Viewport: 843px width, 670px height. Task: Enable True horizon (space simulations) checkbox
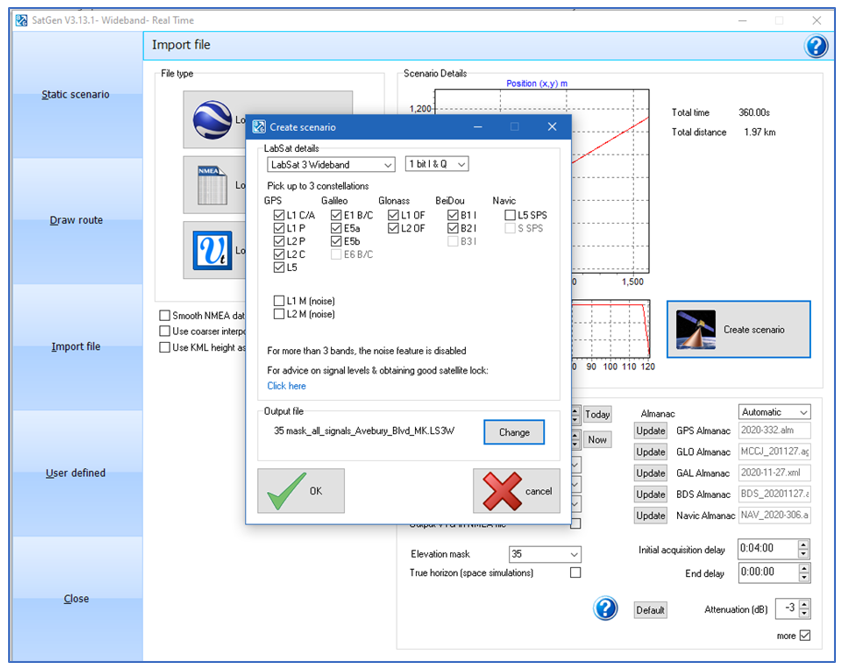coord(575,573)
